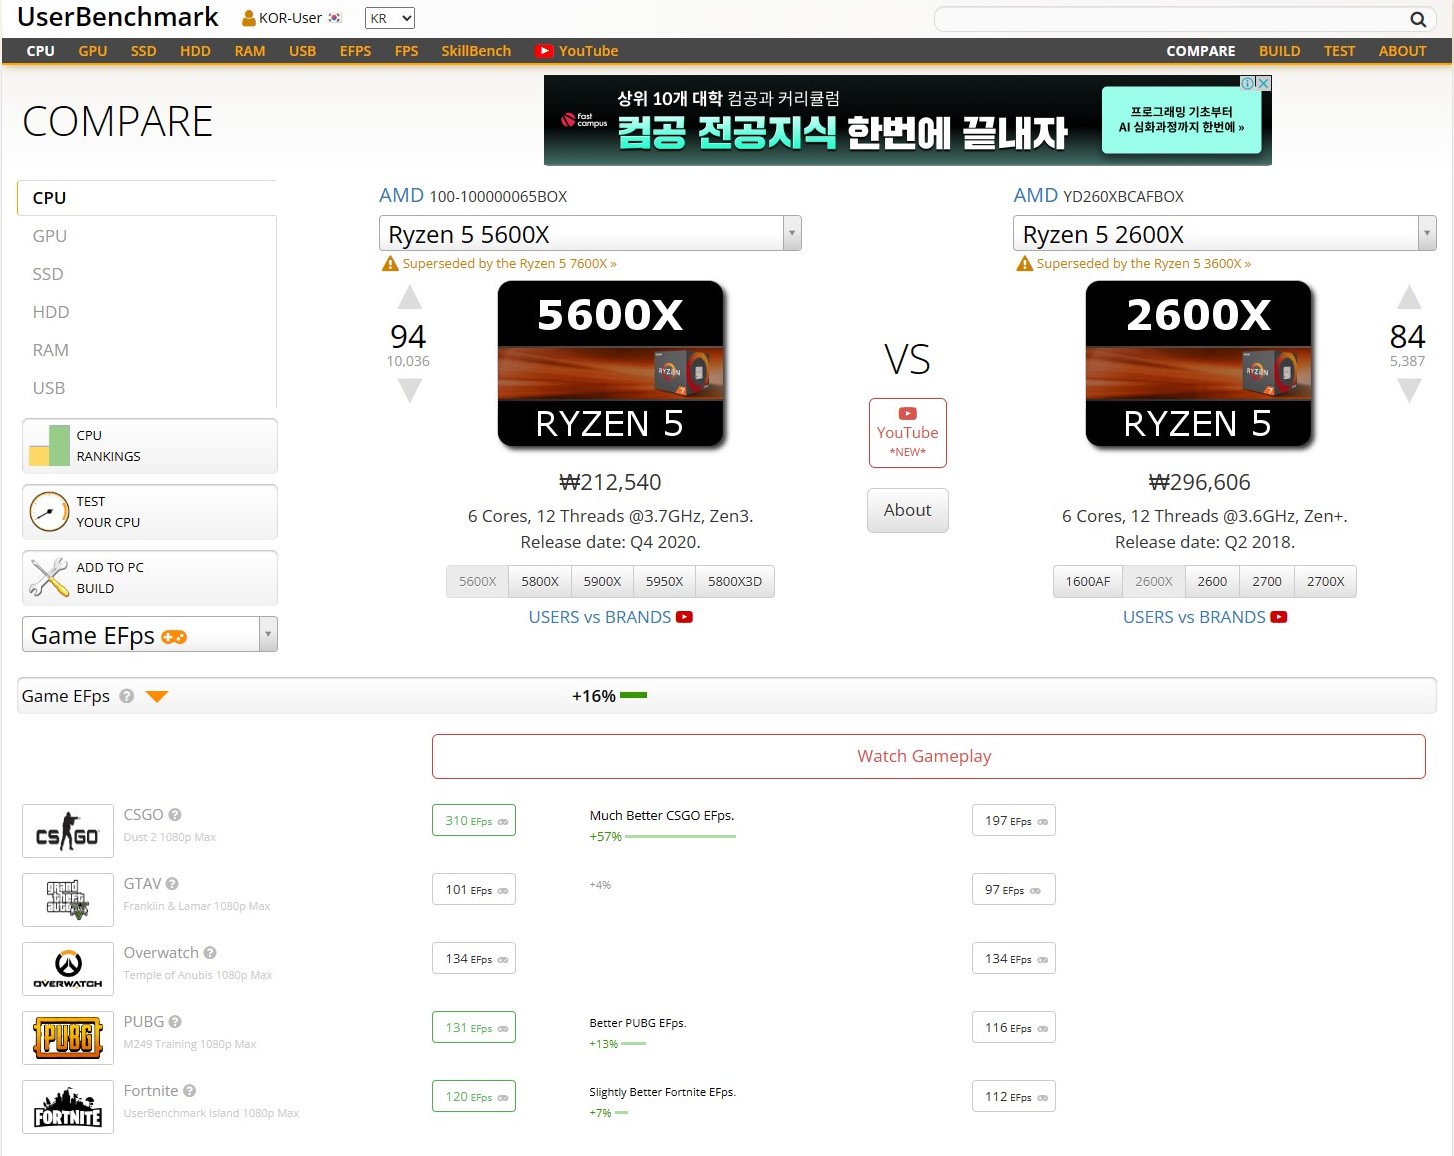1454x1156 pixels.
Task: Follow the Superseded by Ryzen 5 7600X link
Action: tap(510, 264)
